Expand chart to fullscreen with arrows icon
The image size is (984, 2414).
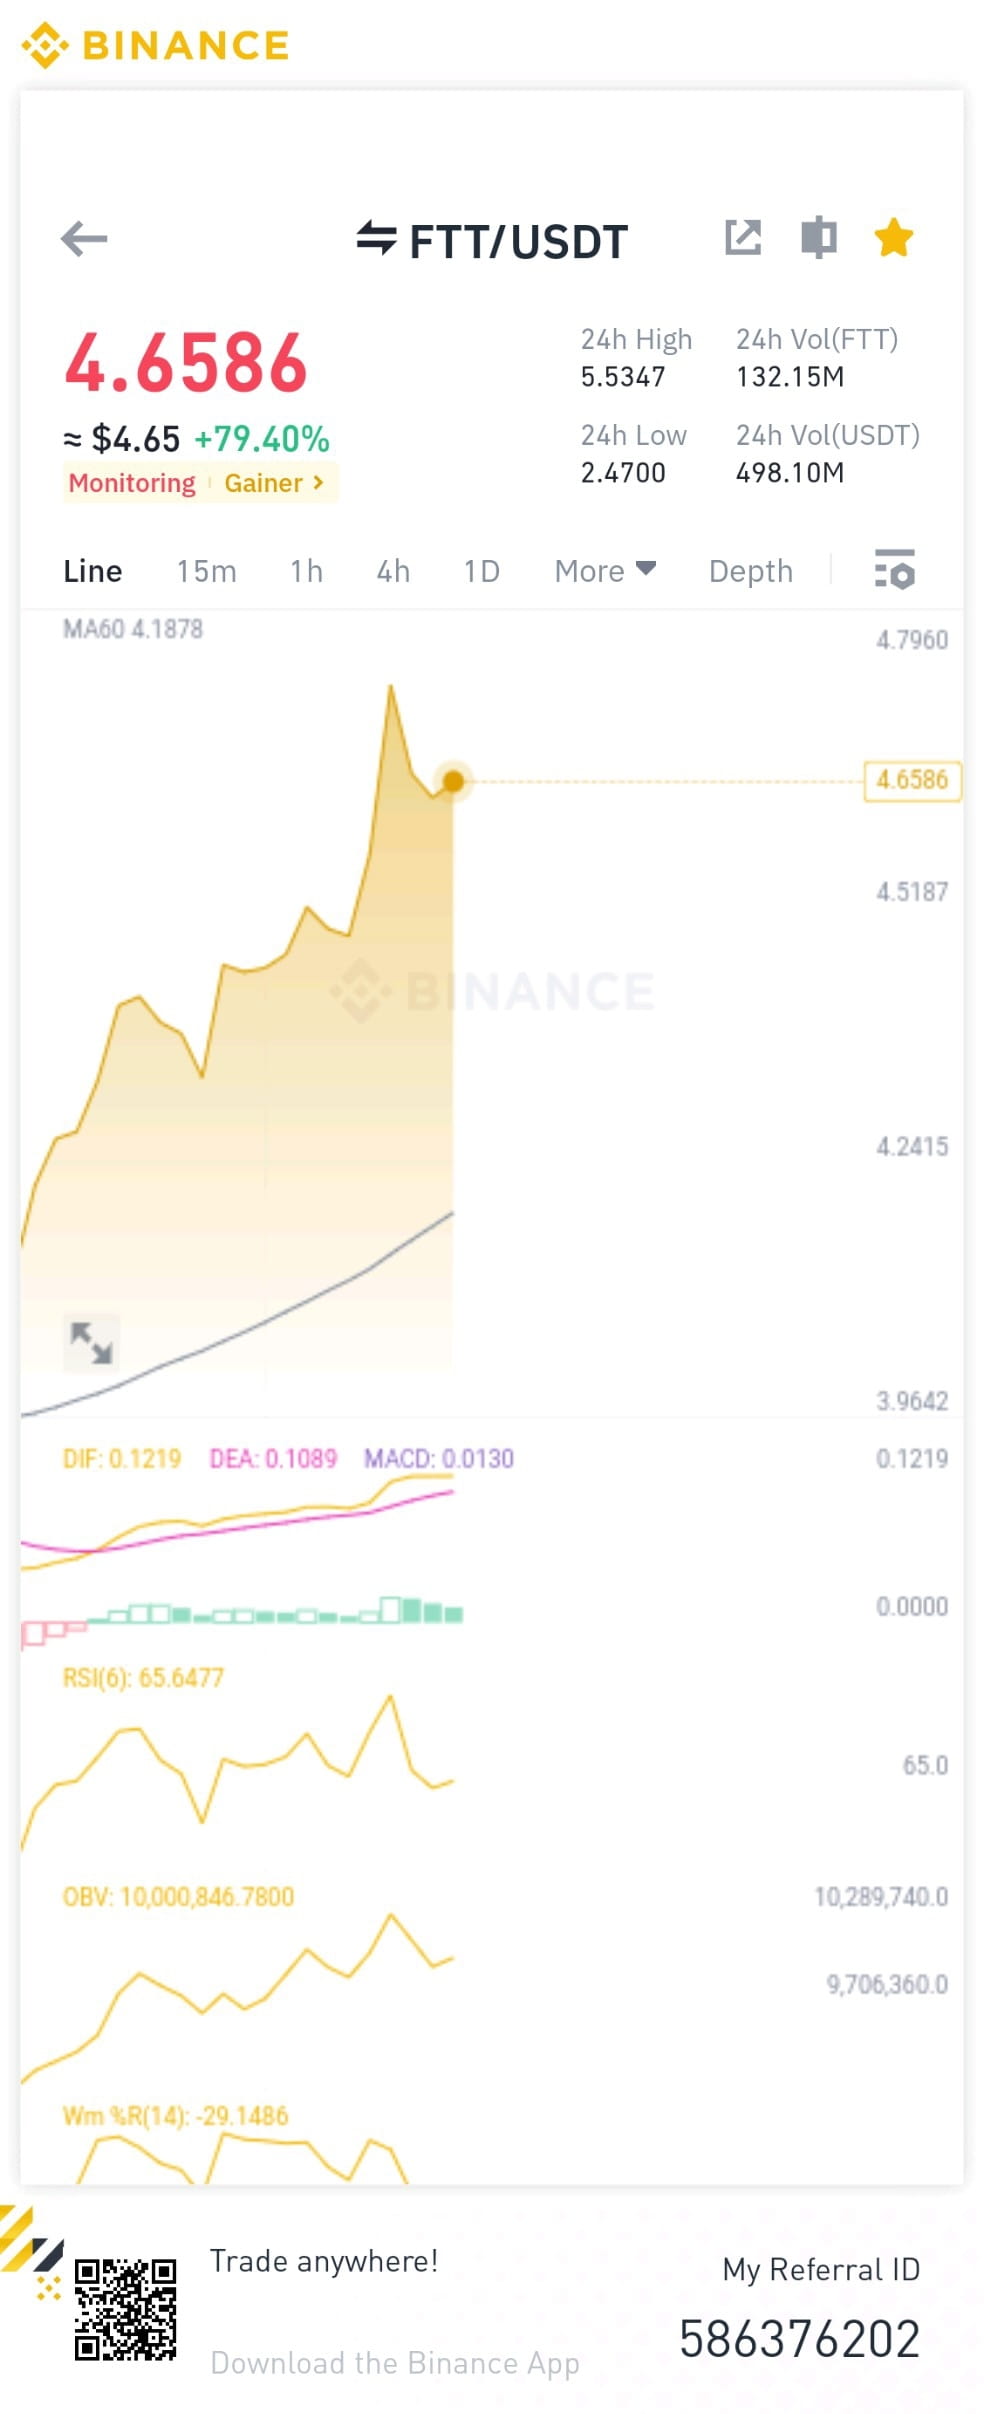point(91,1342)
